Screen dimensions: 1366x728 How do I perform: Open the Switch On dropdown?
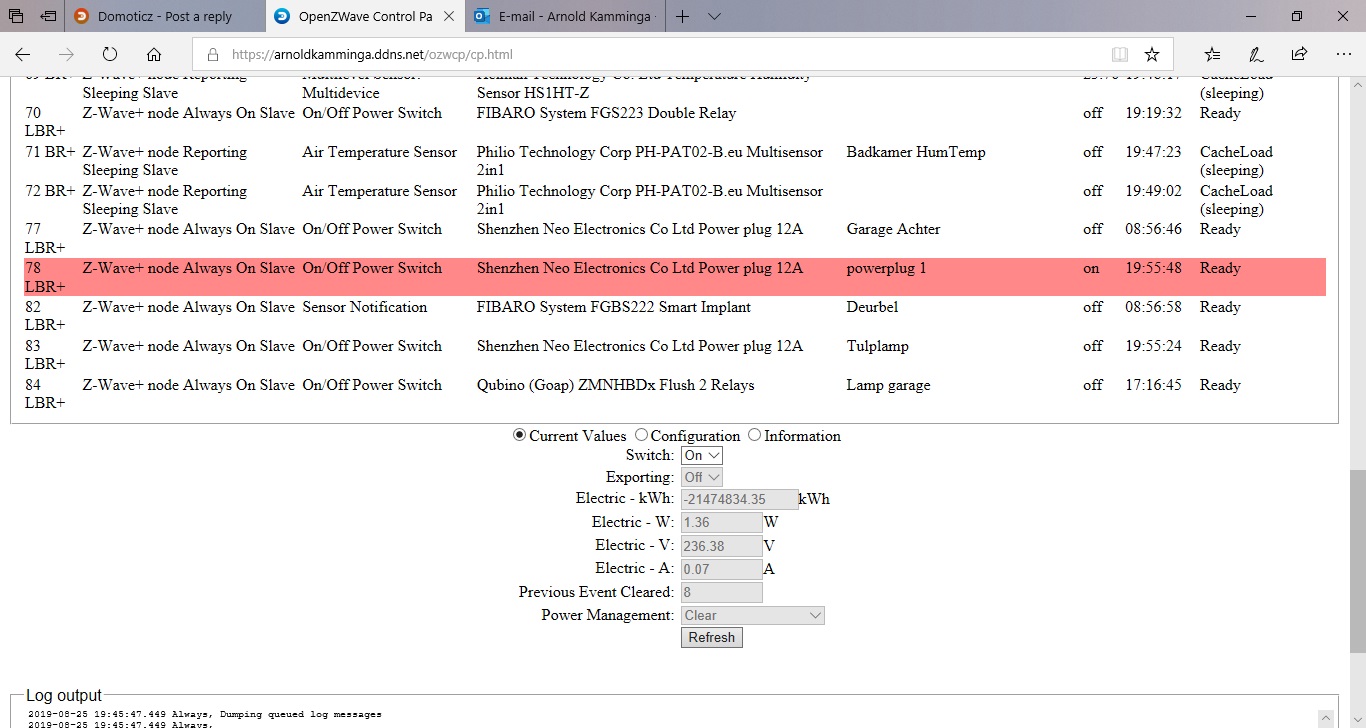(701, 455)
